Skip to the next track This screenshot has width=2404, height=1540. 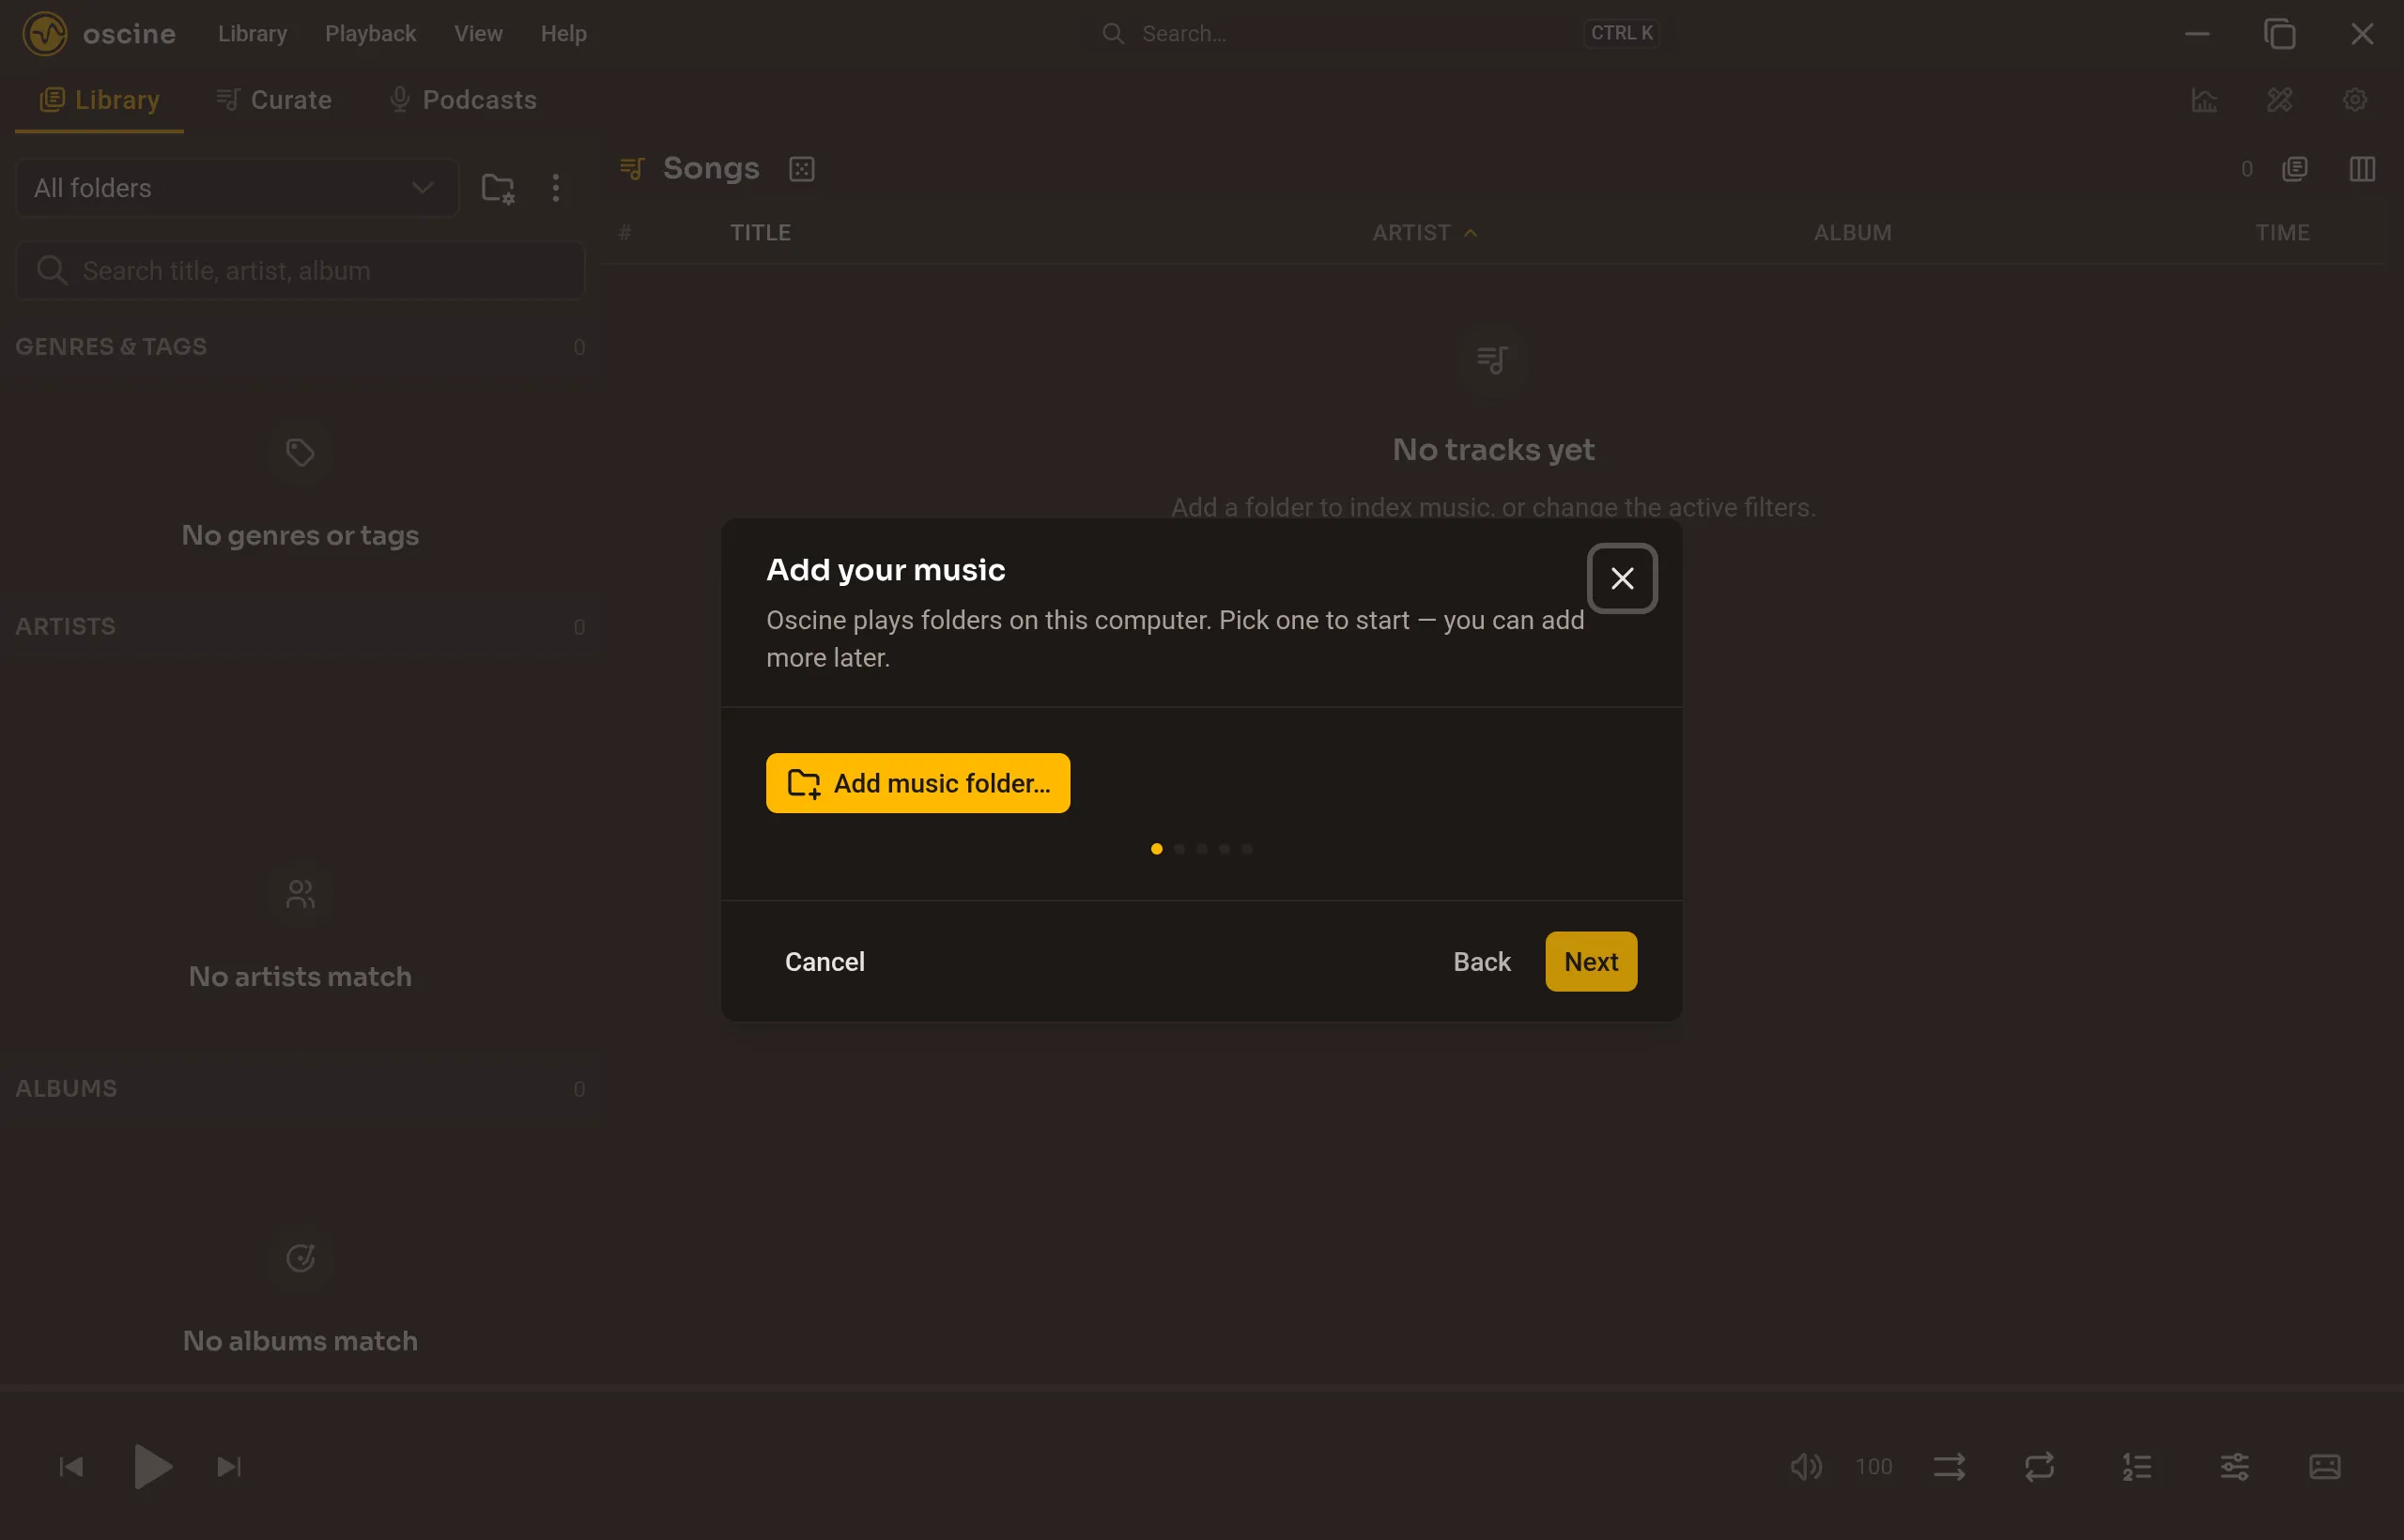point(229,1467)
